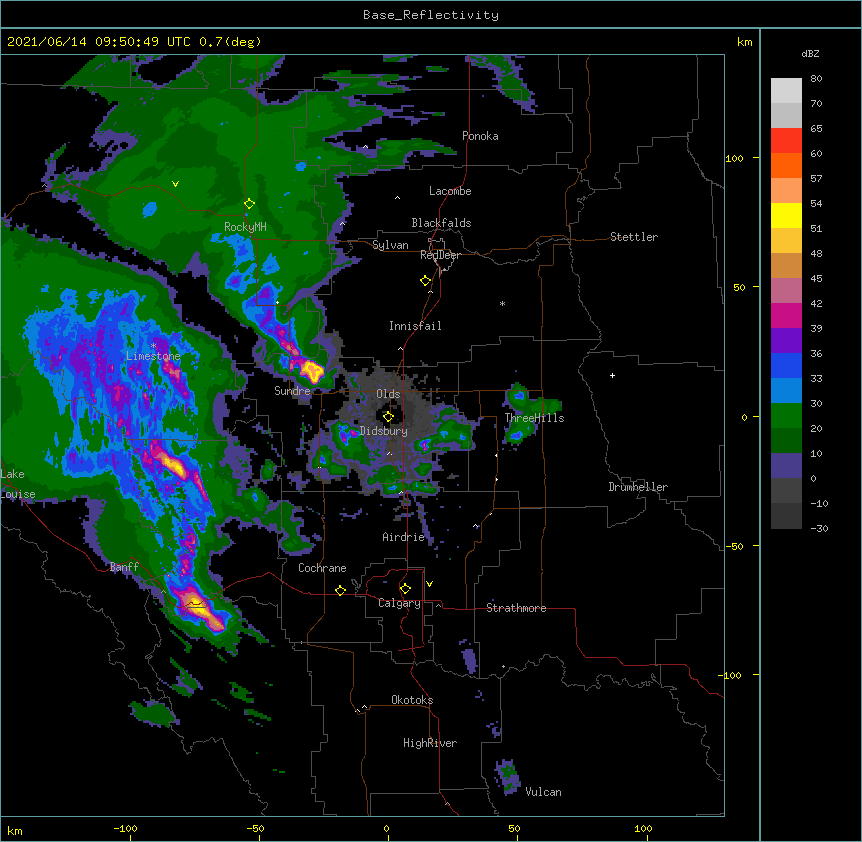
Task: Select the Okotoks label
Action: click(x=412, y=700)
